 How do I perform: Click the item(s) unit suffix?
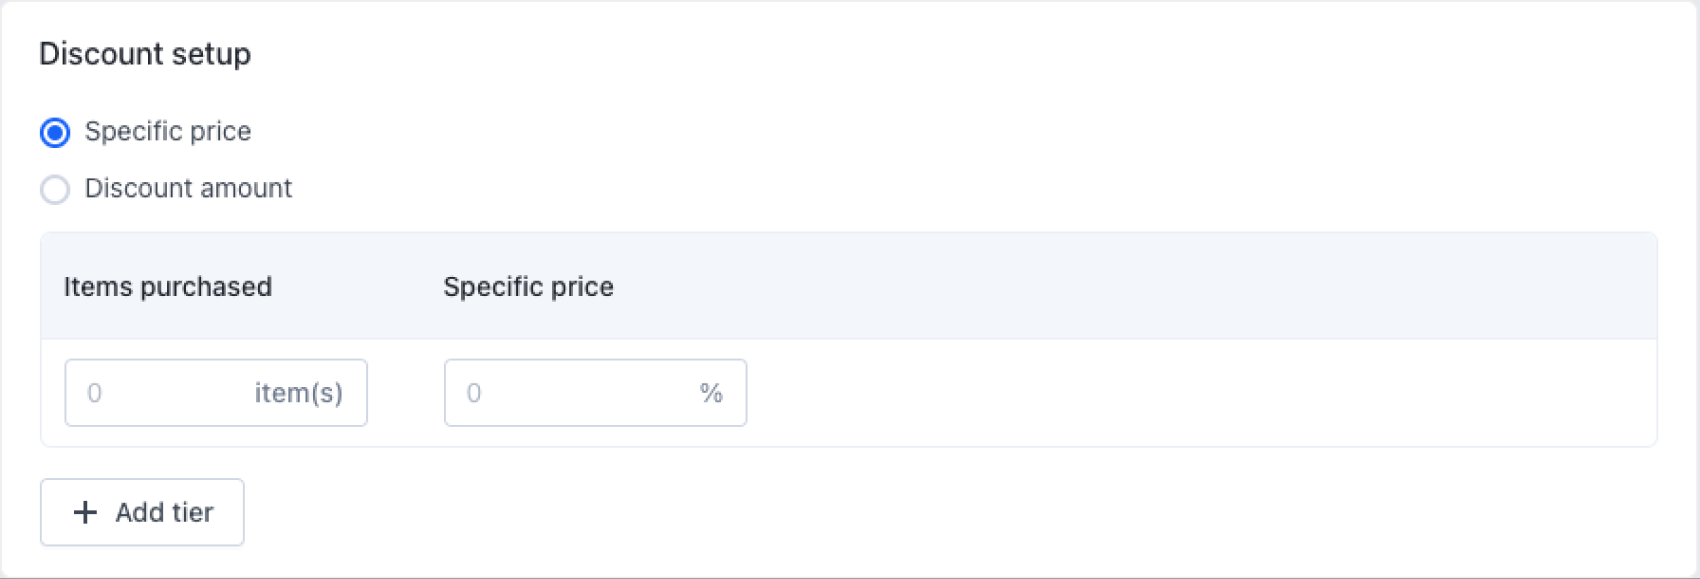[x=298, y=393]
